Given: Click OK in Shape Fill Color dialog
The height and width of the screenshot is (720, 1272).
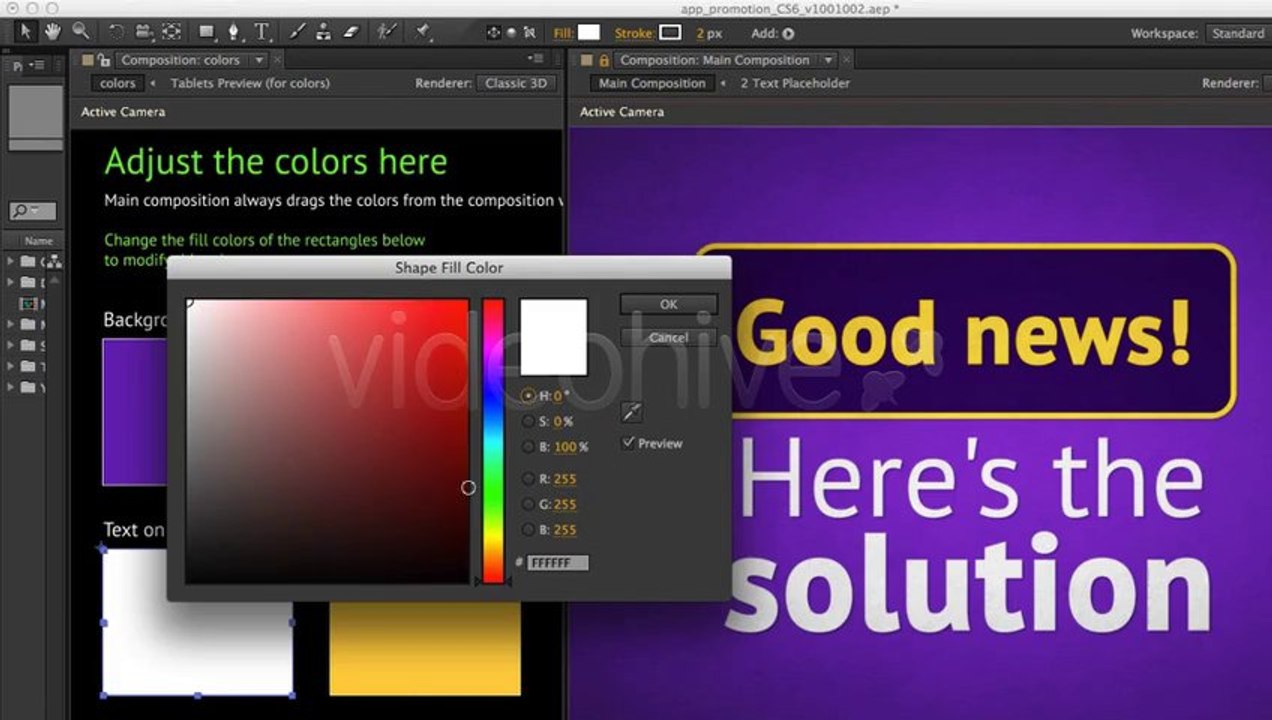Looking at the screenshot, I should (668, 304).
